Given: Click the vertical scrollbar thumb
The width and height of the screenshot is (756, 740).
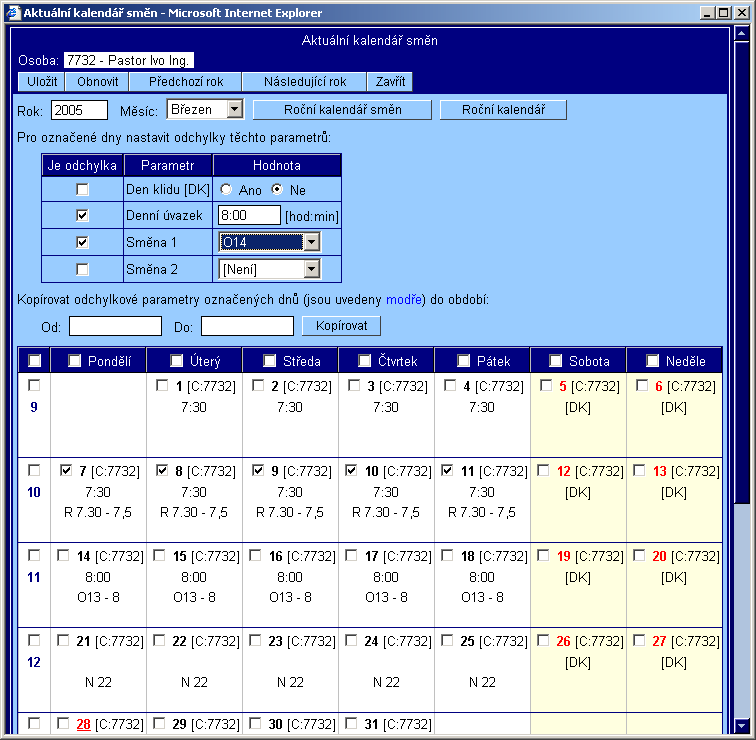Looking at the screenshot, I should pyautogui.click(x=741, y=273).
